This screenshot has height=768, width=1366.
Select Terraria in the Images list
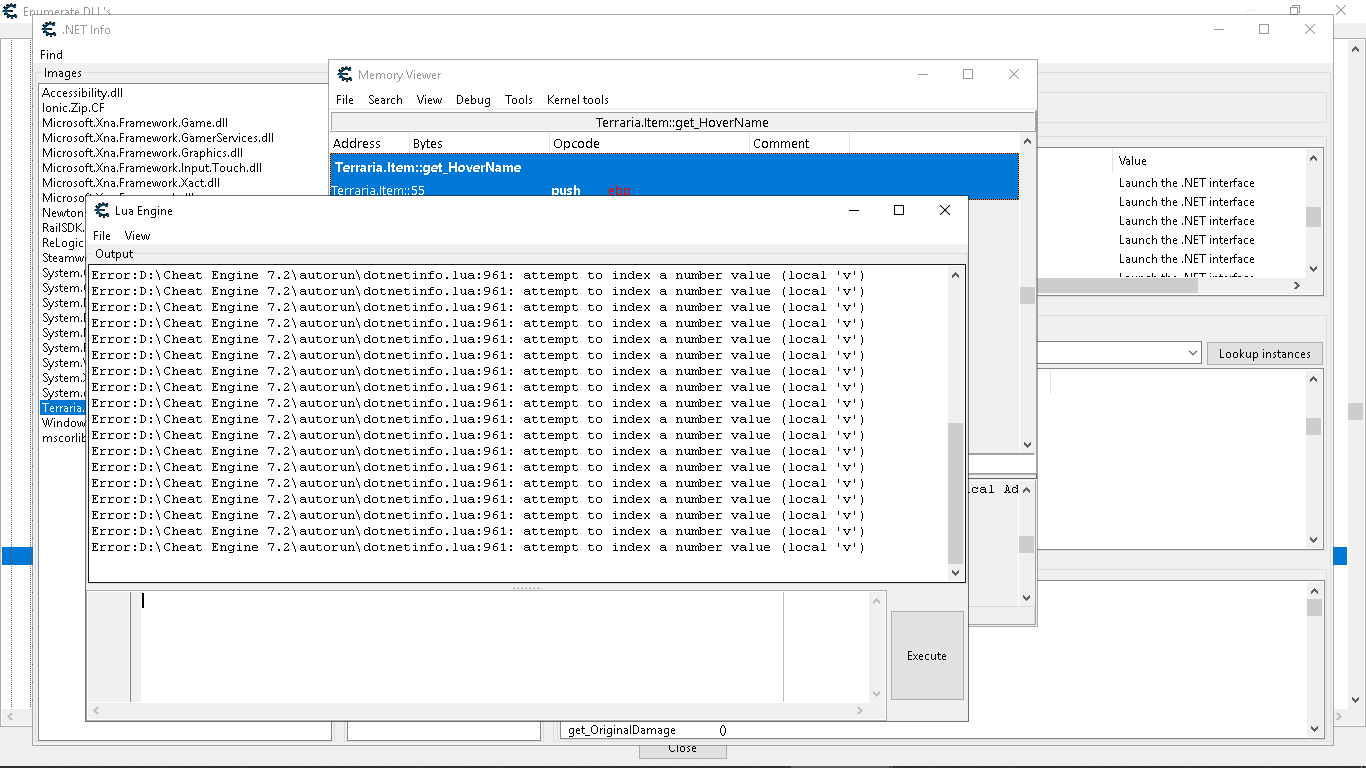click(x=62, y=407)
